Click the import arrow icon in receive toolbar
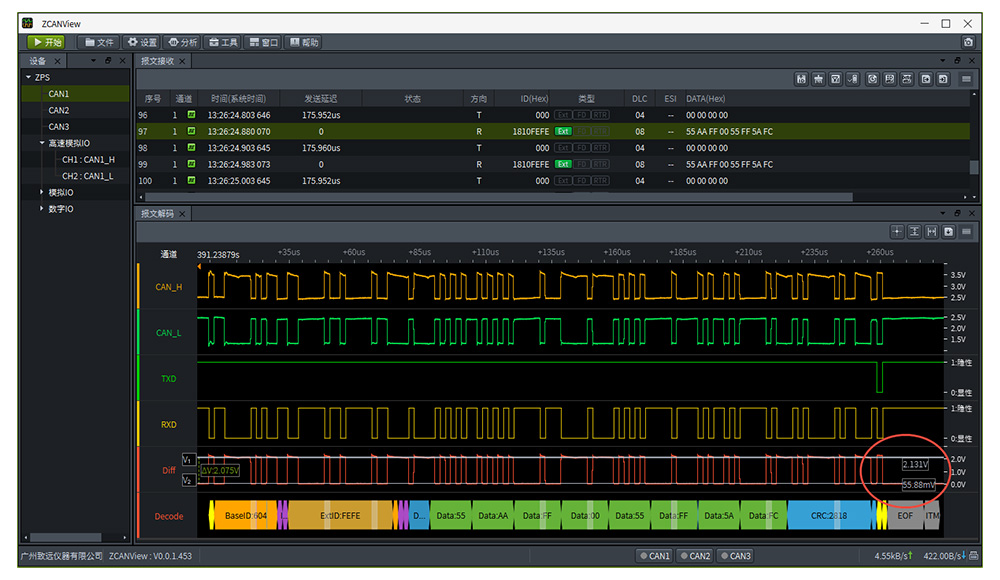 coord(943,79)
